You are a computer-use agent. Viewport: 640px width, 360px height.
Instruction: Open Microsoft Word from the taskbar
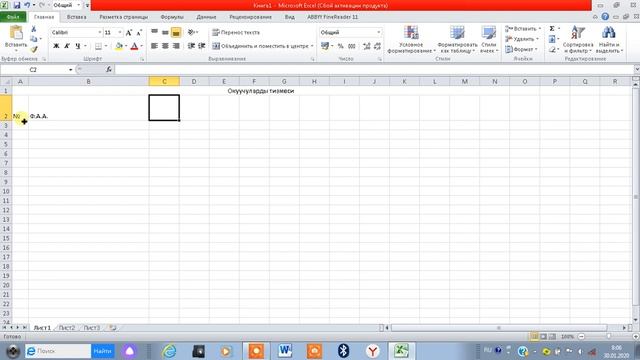coord(285,351)
